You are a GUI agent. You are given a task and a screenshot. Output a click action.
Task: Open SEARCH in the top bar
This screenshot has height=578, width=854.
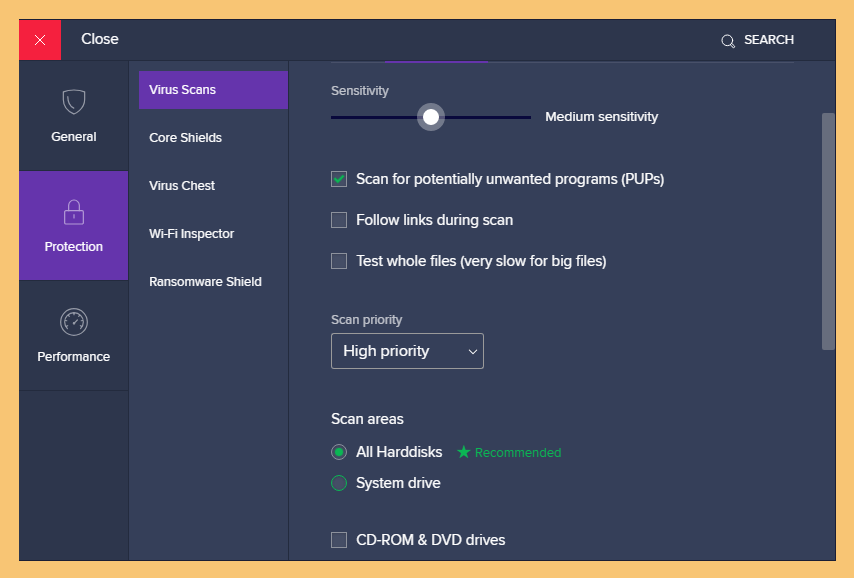tap(768, 40)
